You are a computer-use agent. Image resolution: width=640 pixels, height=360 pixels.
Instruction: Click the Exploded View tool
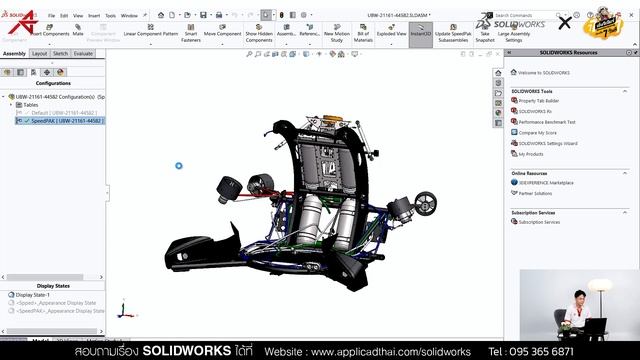(391, 30)
